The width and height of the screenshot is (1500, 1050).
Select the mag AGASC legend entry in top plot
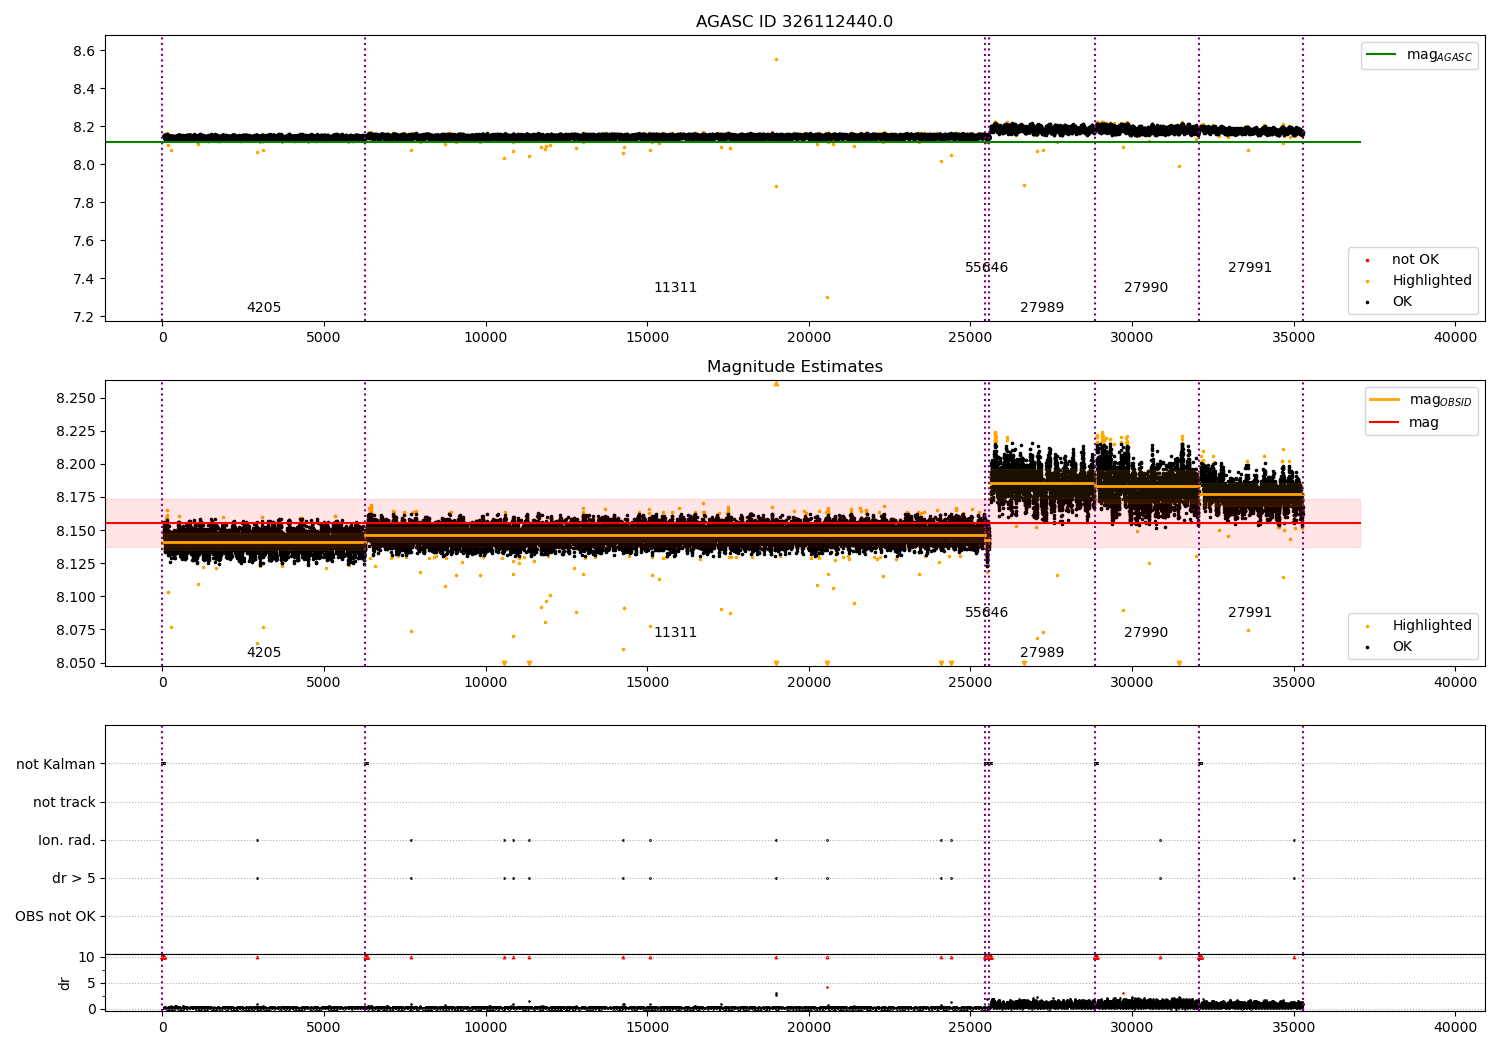click(x=1419, y=55)
